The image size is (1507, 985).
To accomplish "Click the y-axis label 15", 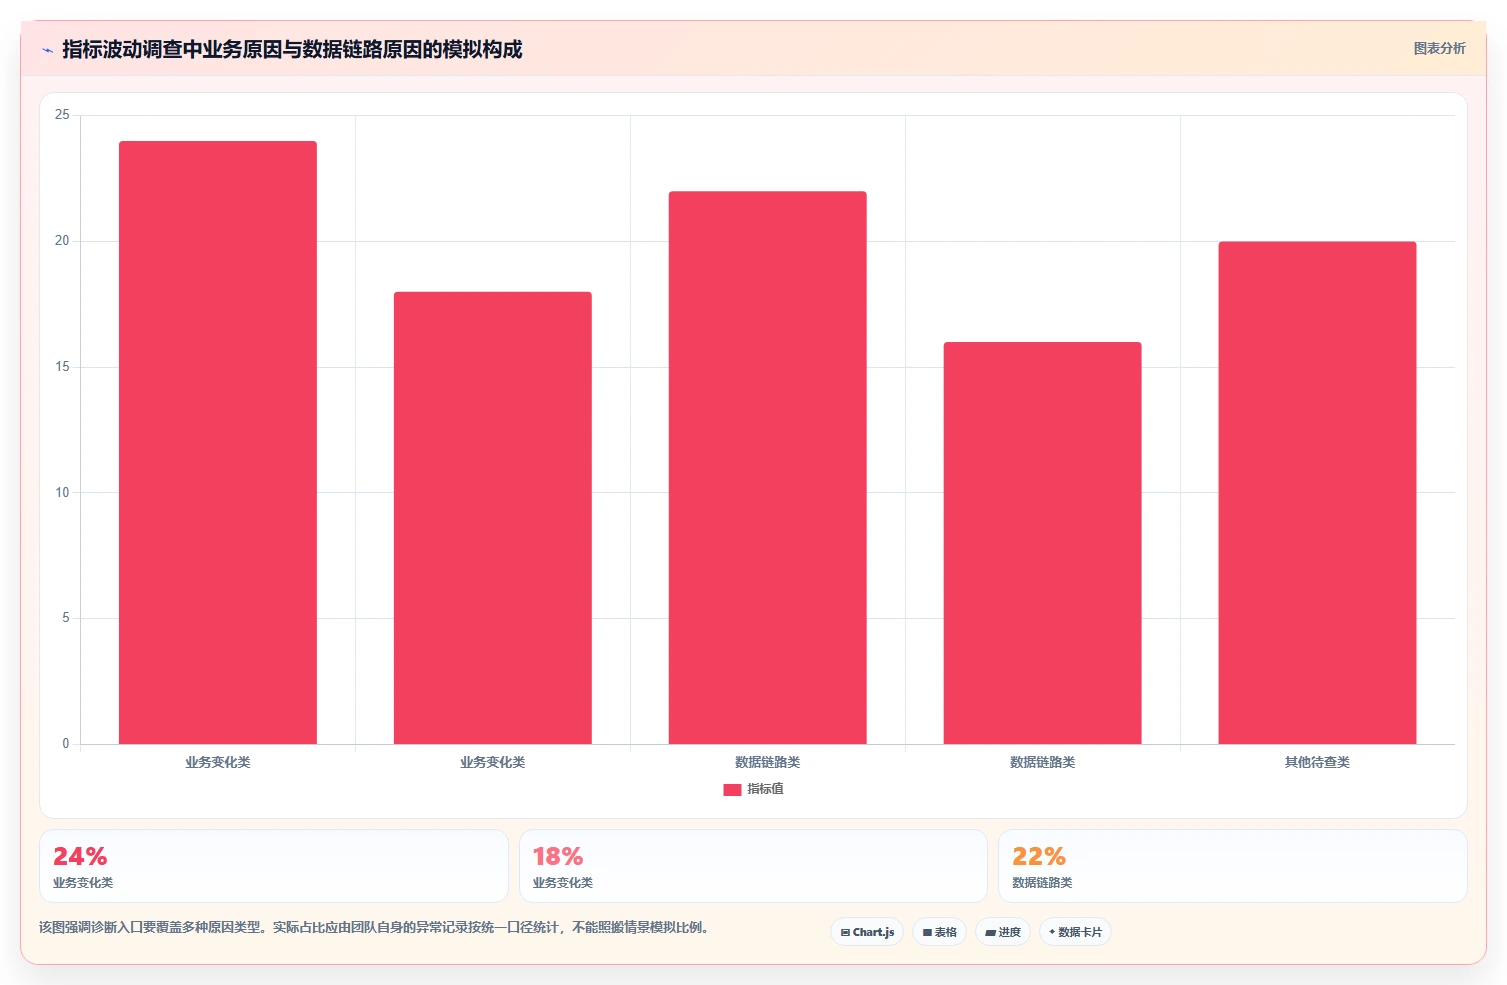I will pyautogui.click(x=62, y=367).
